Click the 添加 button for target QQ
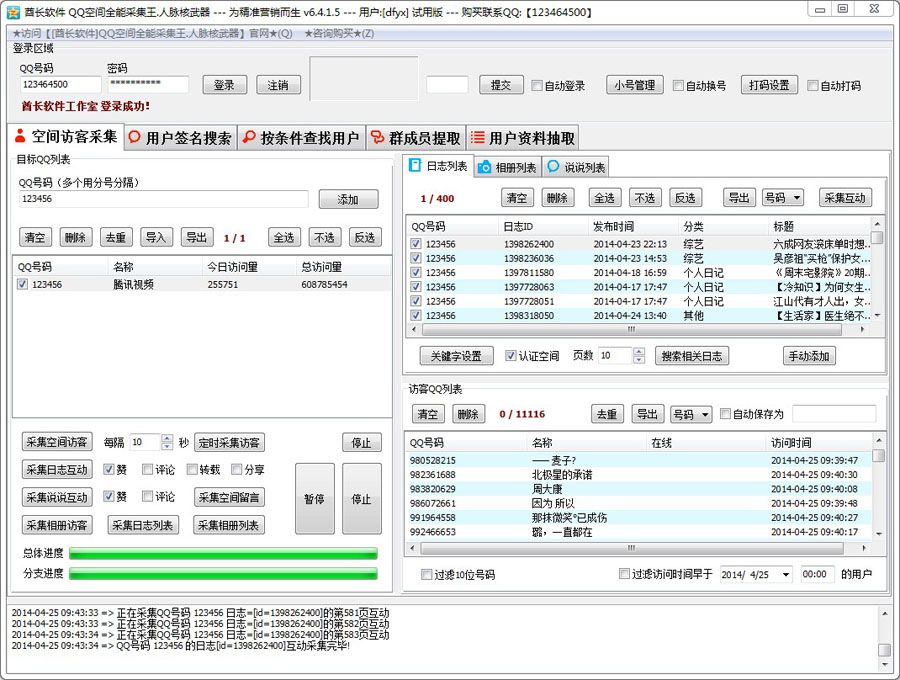This screenshot has height=680, width=900. [348, 199]
